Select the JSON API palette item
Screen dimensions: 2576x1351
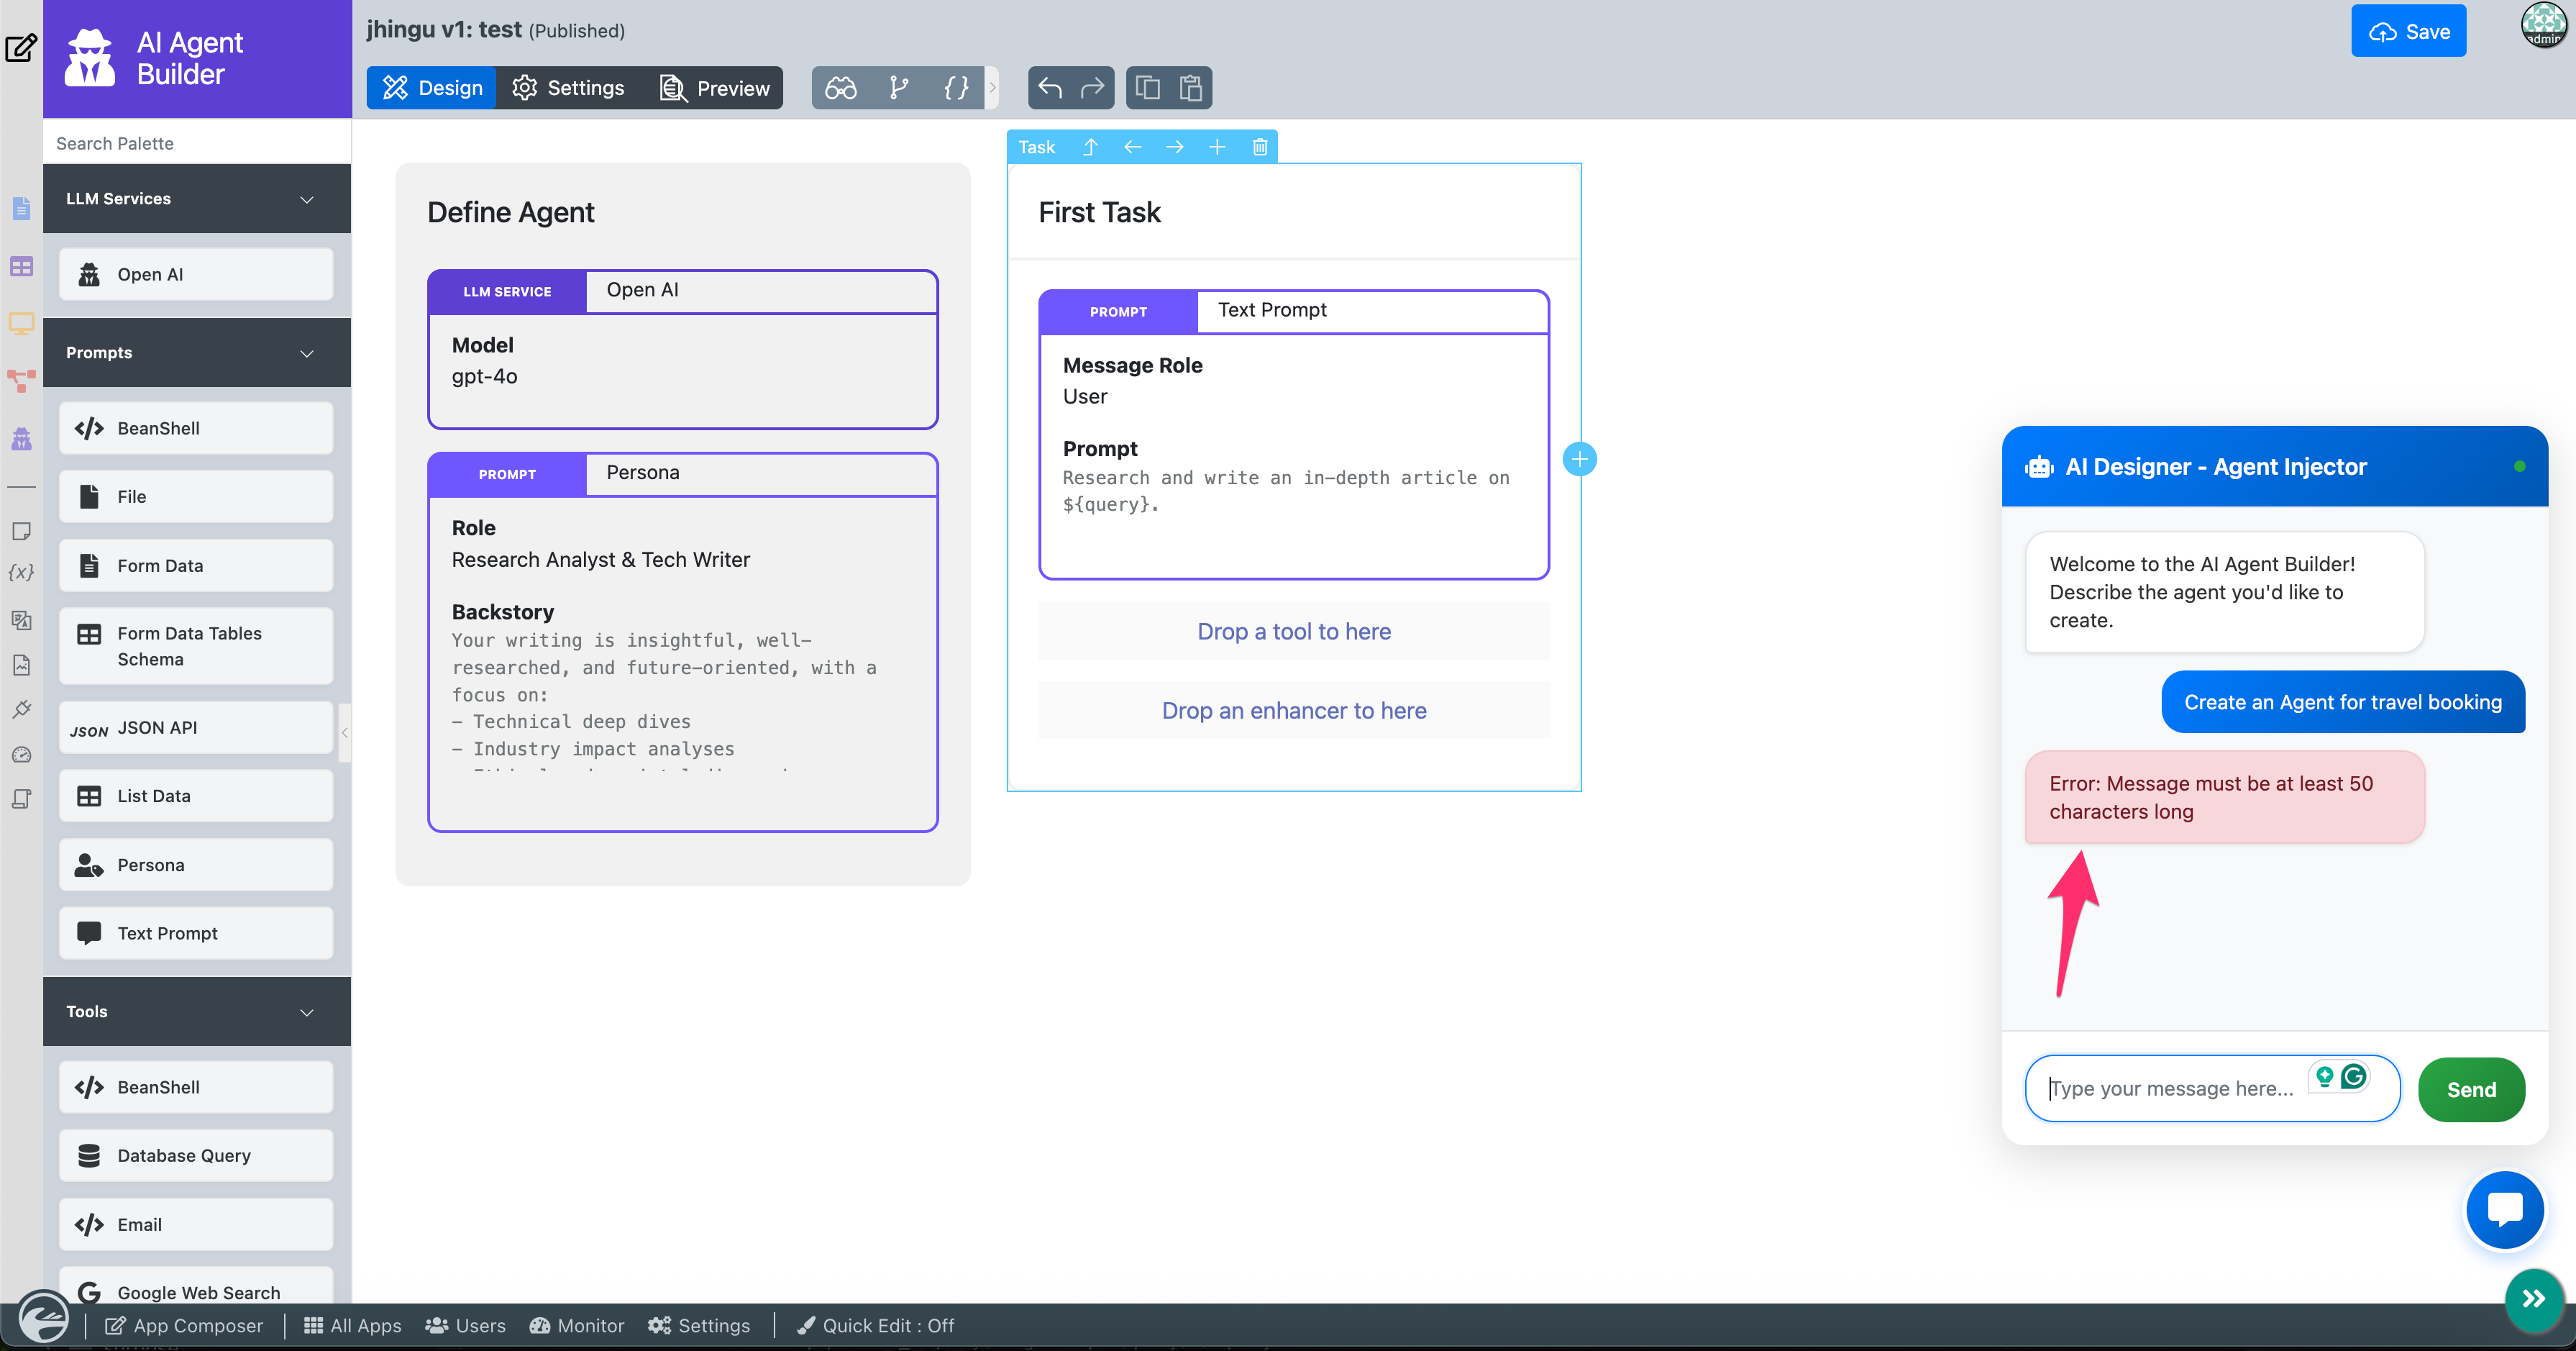coord(196,727)
